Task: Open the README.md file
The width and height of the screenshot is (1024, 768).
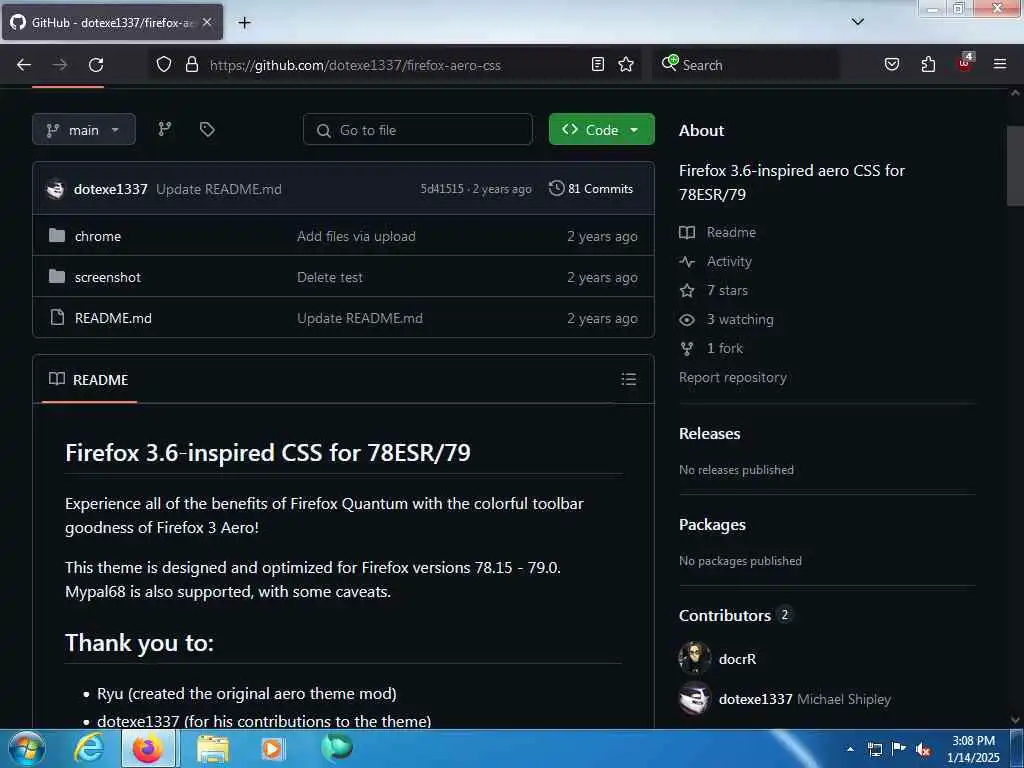Action: tap(113, 318)
